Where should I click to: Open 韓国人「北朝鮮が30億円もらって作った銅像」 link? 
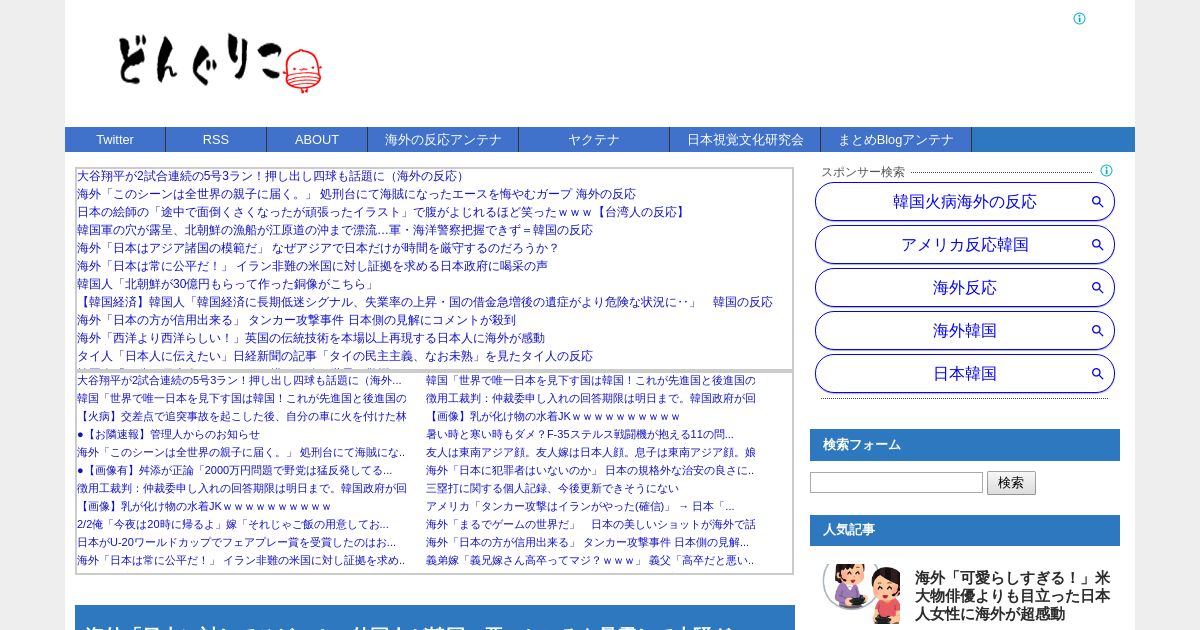pyautogui.click(x=226, y=284)
